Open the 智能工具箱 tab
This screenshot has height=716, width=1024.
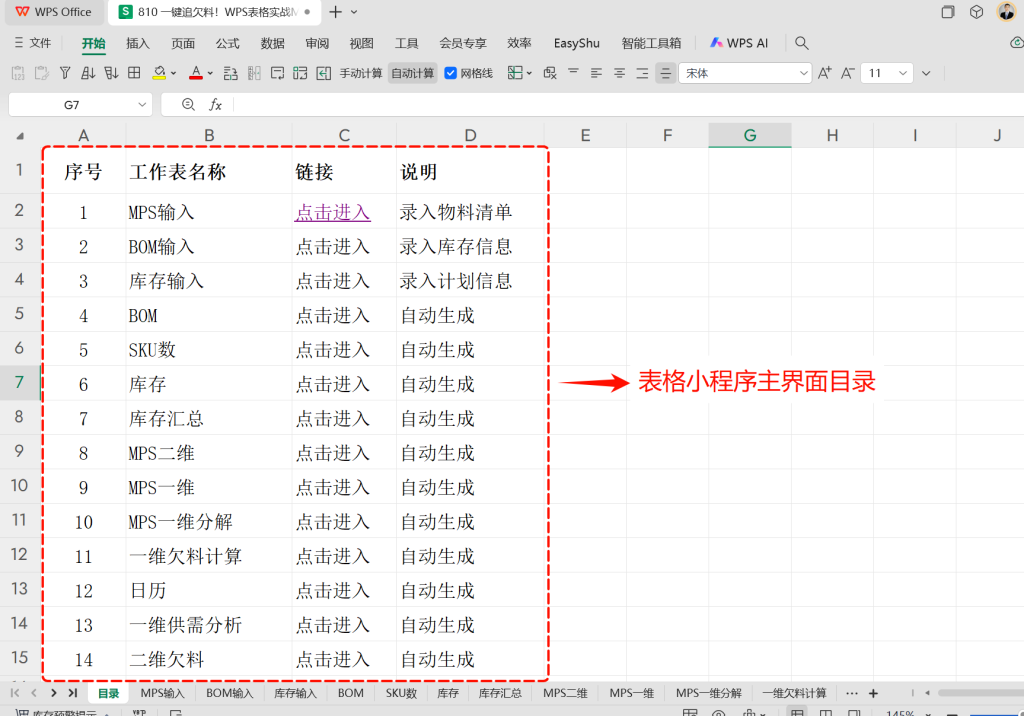click(651, 43)
